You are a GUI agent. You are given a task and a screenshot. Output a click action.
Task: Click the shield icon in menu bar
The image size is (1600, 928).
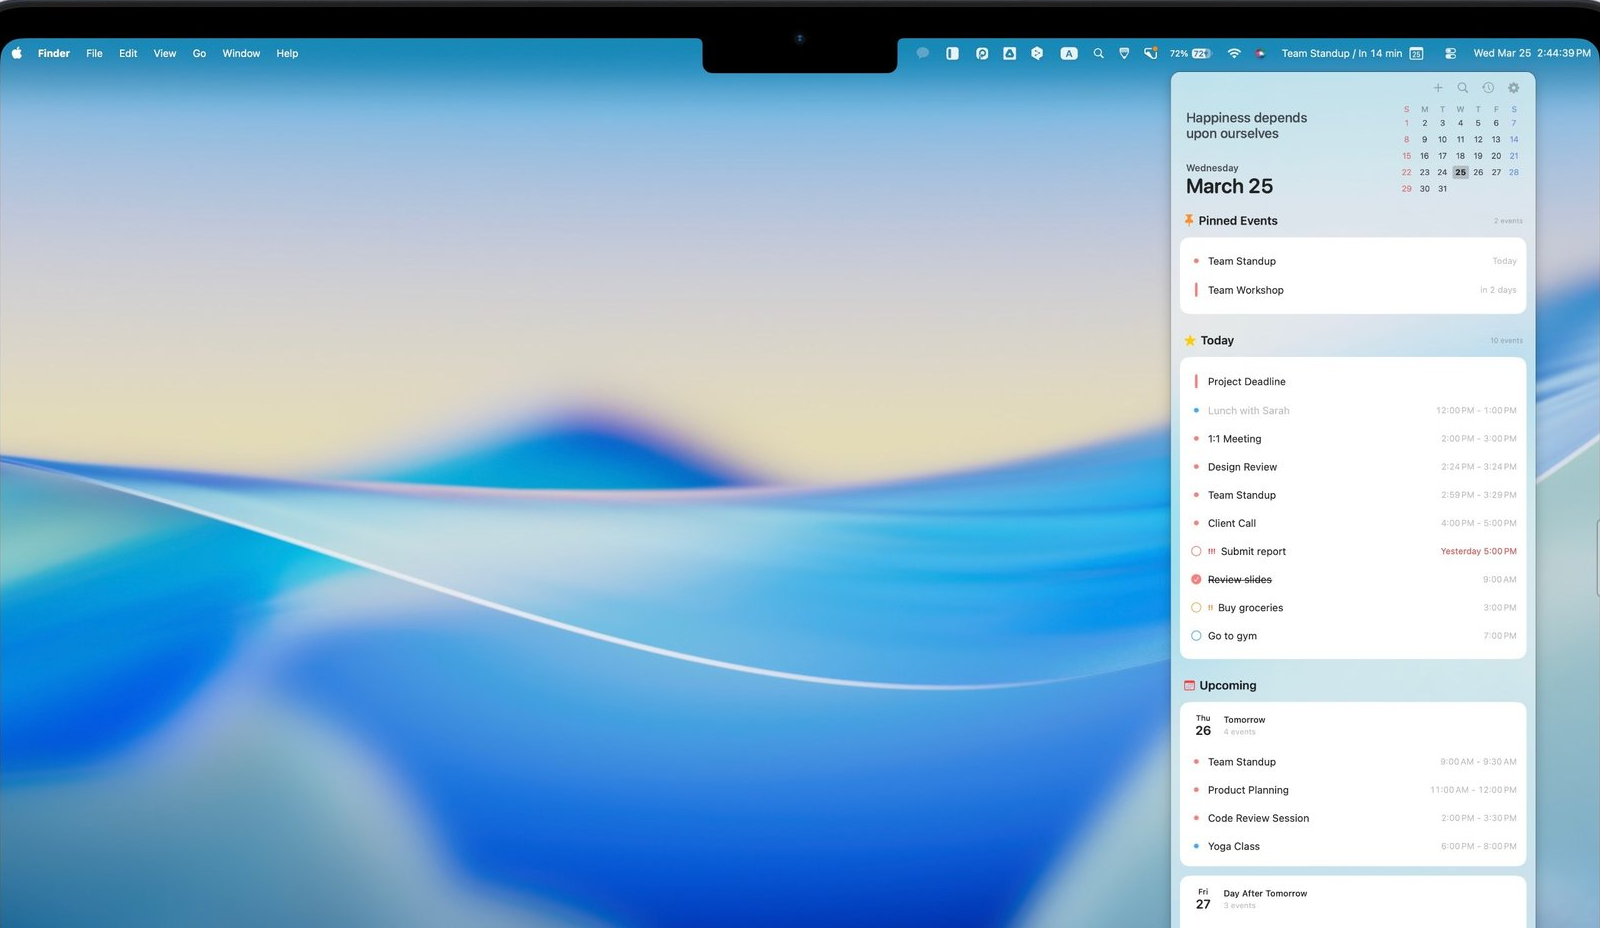1124,53
